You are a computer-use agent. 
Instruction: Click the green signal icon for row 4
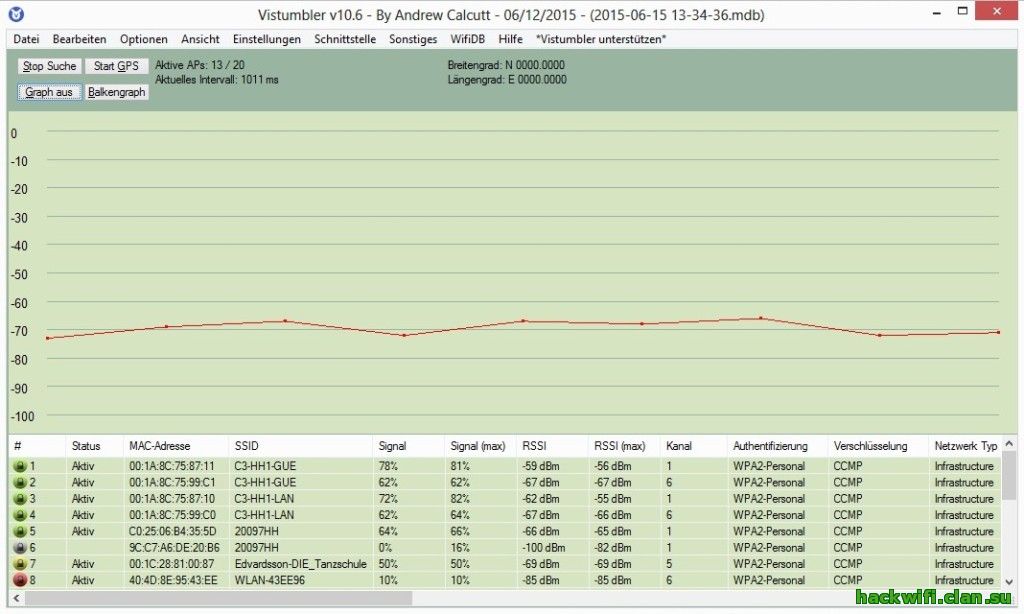coord(20,515)
